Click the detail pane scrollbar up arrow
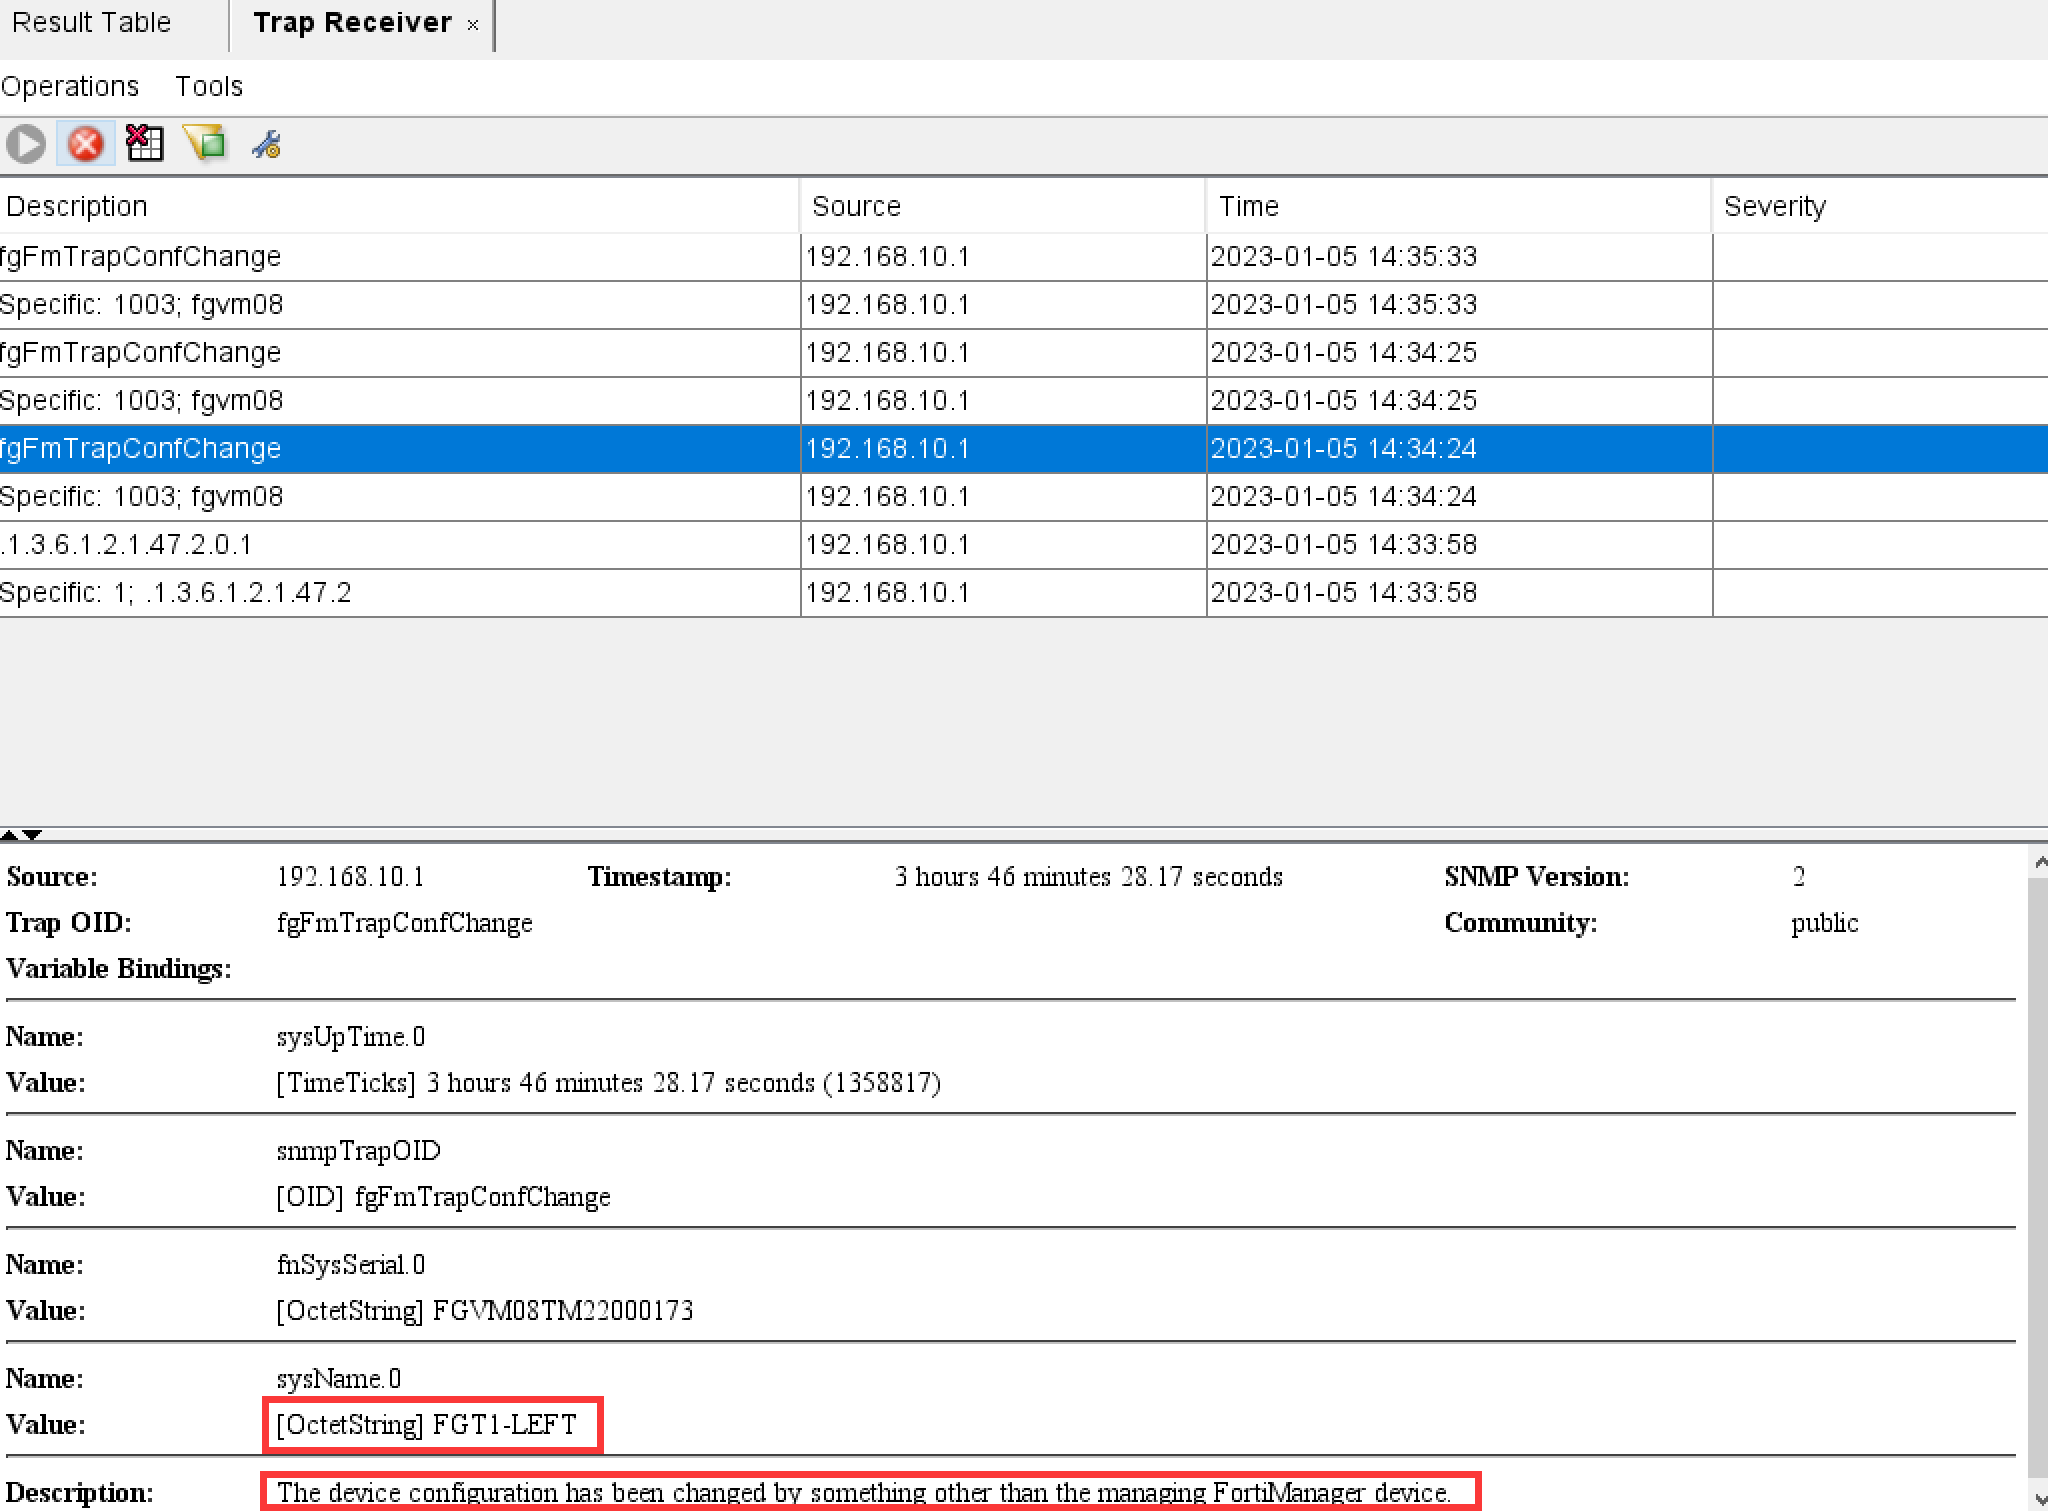This screenshot has width=2048, height=1511. coord(2038,862)
